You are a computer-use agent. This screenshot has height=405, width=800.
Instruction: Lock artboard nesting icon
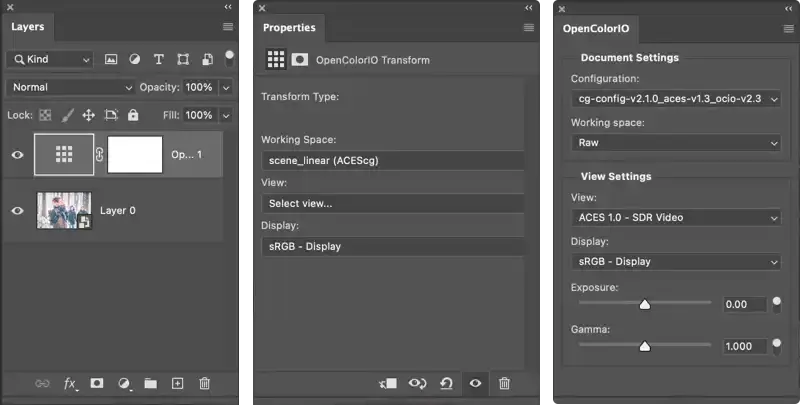[x=111, y=115]
